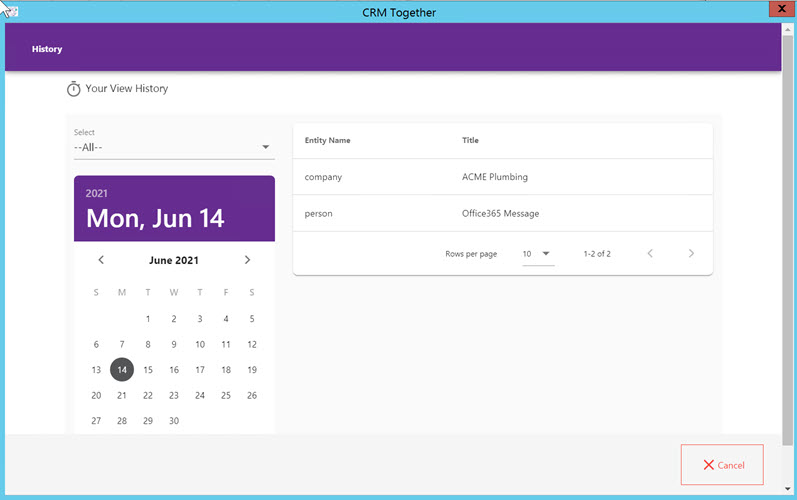Screen dimensions: 797x500
Task: Click the scrollbar down arrow
Action: pyautogui.click(x=788, y=488)
